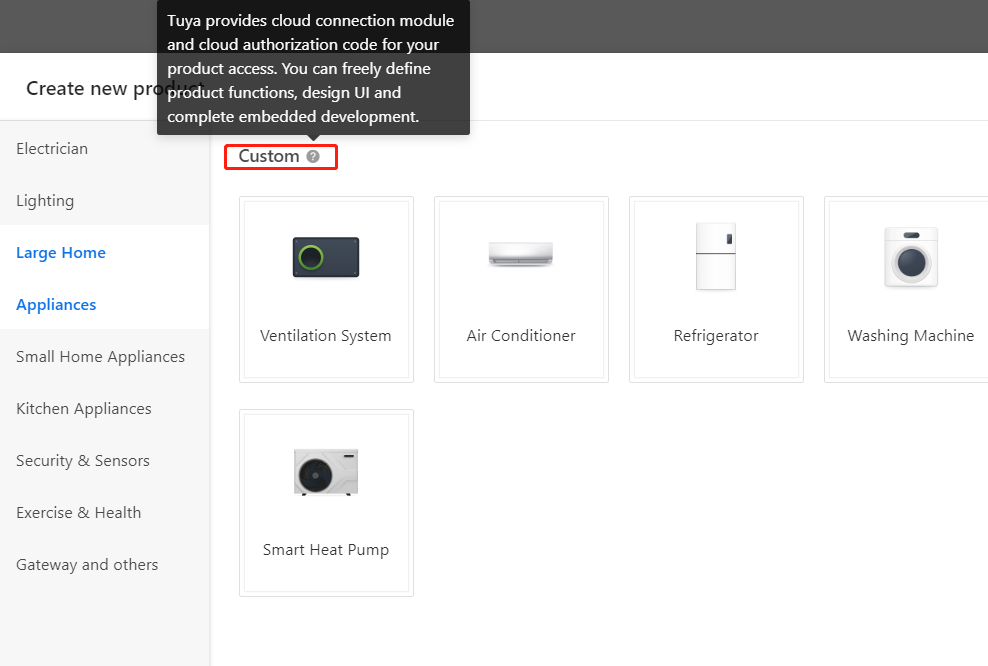Select the Smart Heat Pump icon
The width and height of the screenshot is (988, 666).
tap(326, 471)
